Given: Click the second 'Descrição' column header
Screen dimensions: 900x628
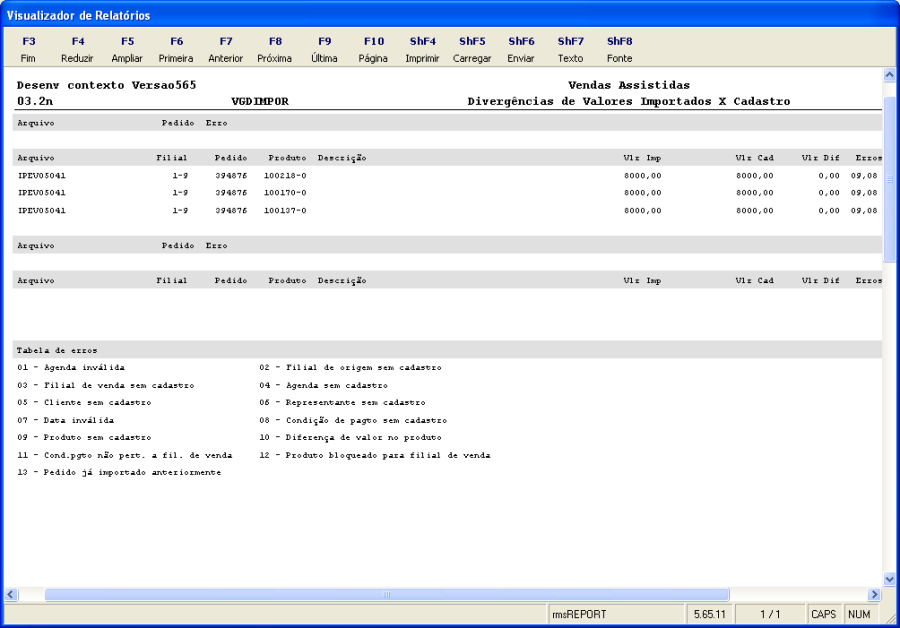Looking at the screenshot, I should click(x=342, y=281).
